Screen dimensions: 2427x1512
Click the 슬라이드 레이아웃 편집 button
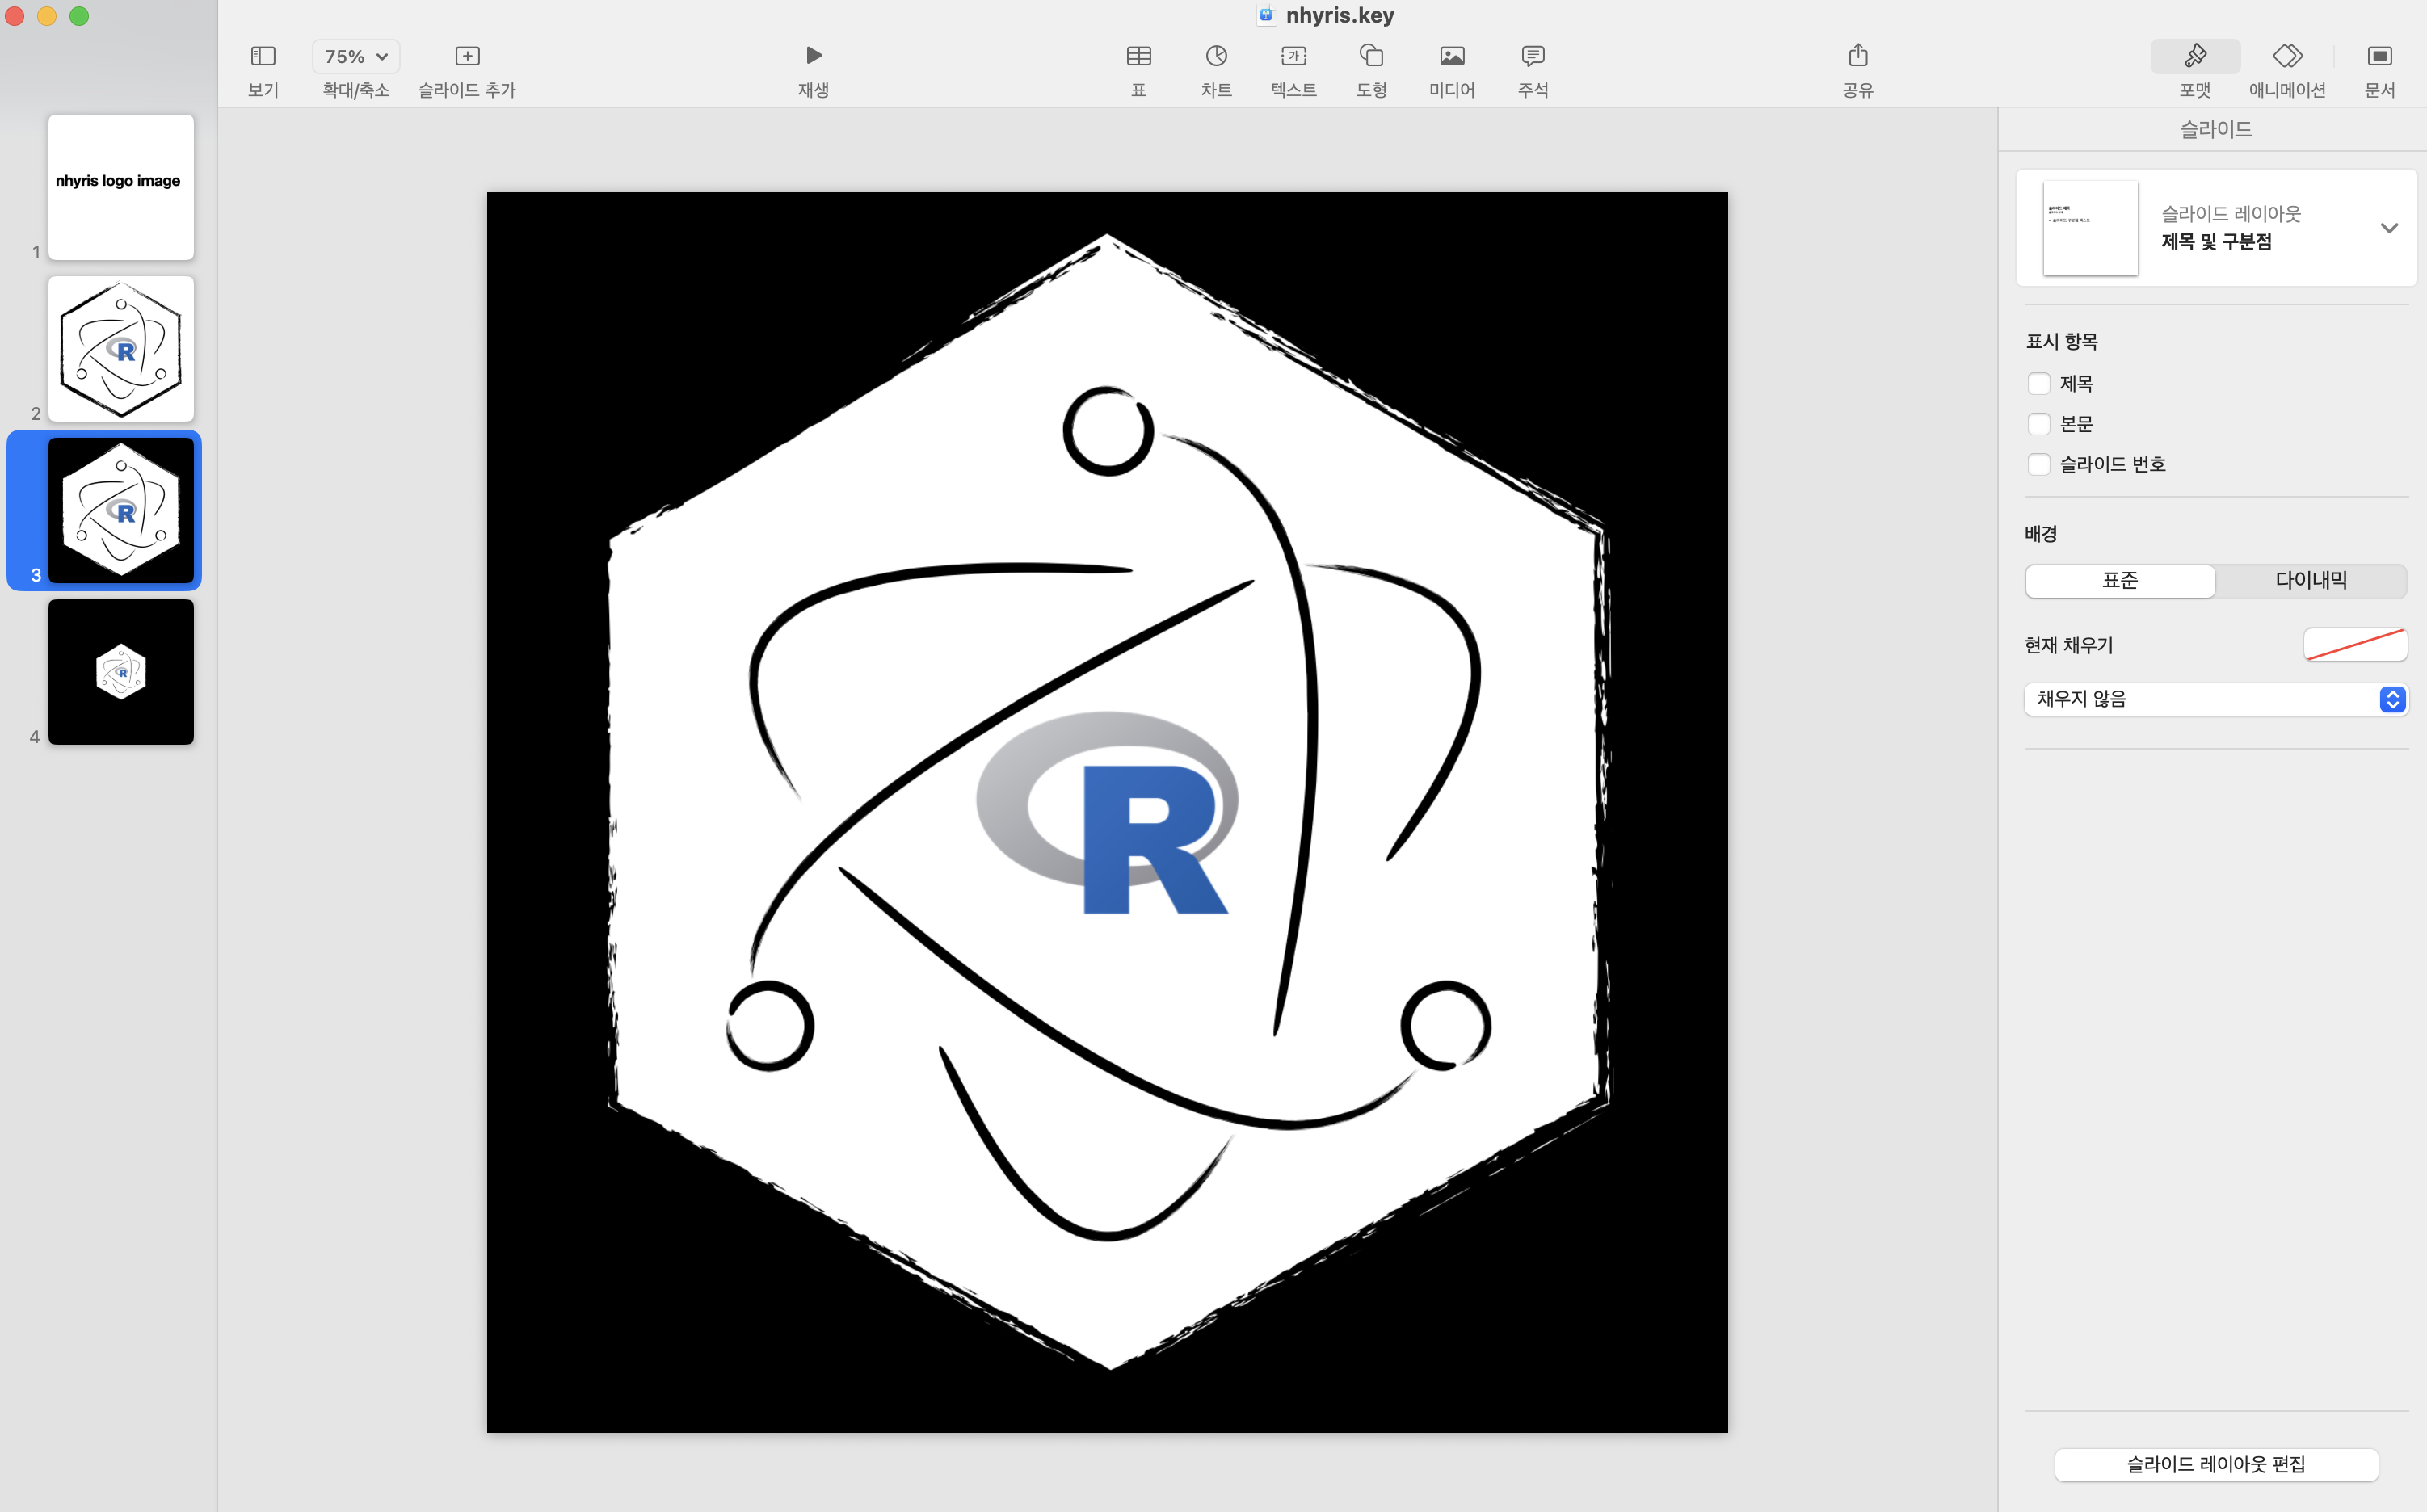coord(2216,1465)
